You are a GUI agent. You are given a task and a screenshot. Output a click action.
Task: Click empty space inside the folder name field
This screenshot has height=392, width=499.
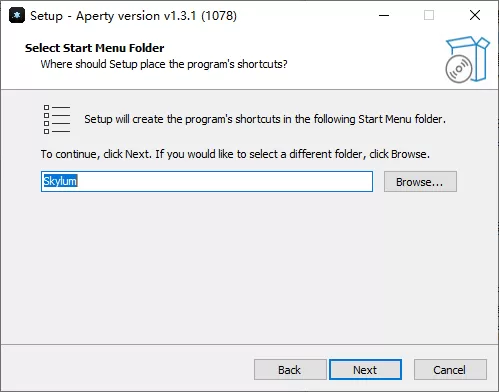(227, 182)
